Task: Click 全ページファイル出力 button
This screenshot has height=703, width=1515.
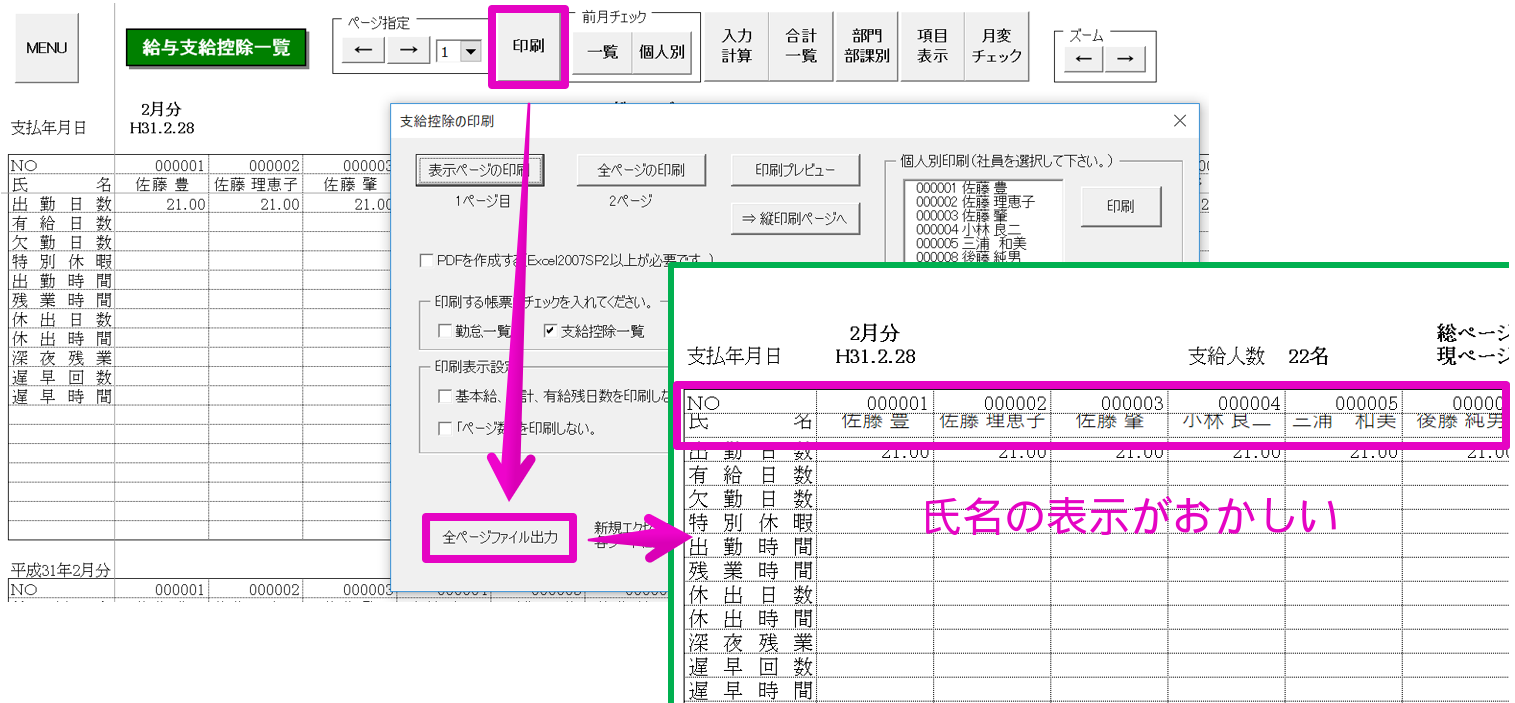Action: 499,539
